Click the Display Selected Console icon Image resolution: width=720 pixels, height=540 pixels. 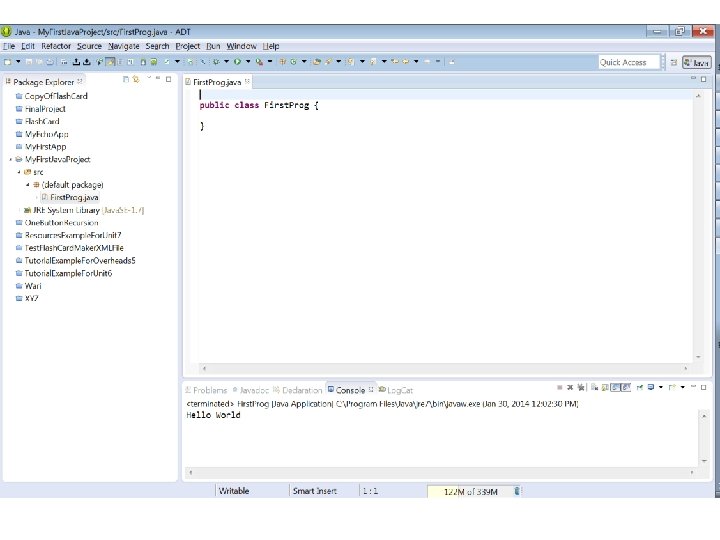[651, 388]
